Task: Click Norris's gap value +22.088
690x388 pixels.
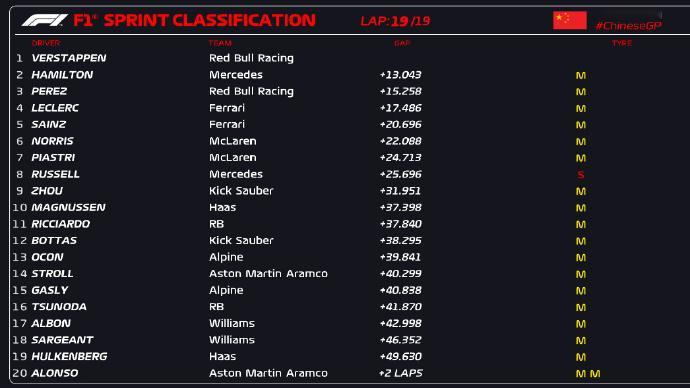Action: click(400, 141)
